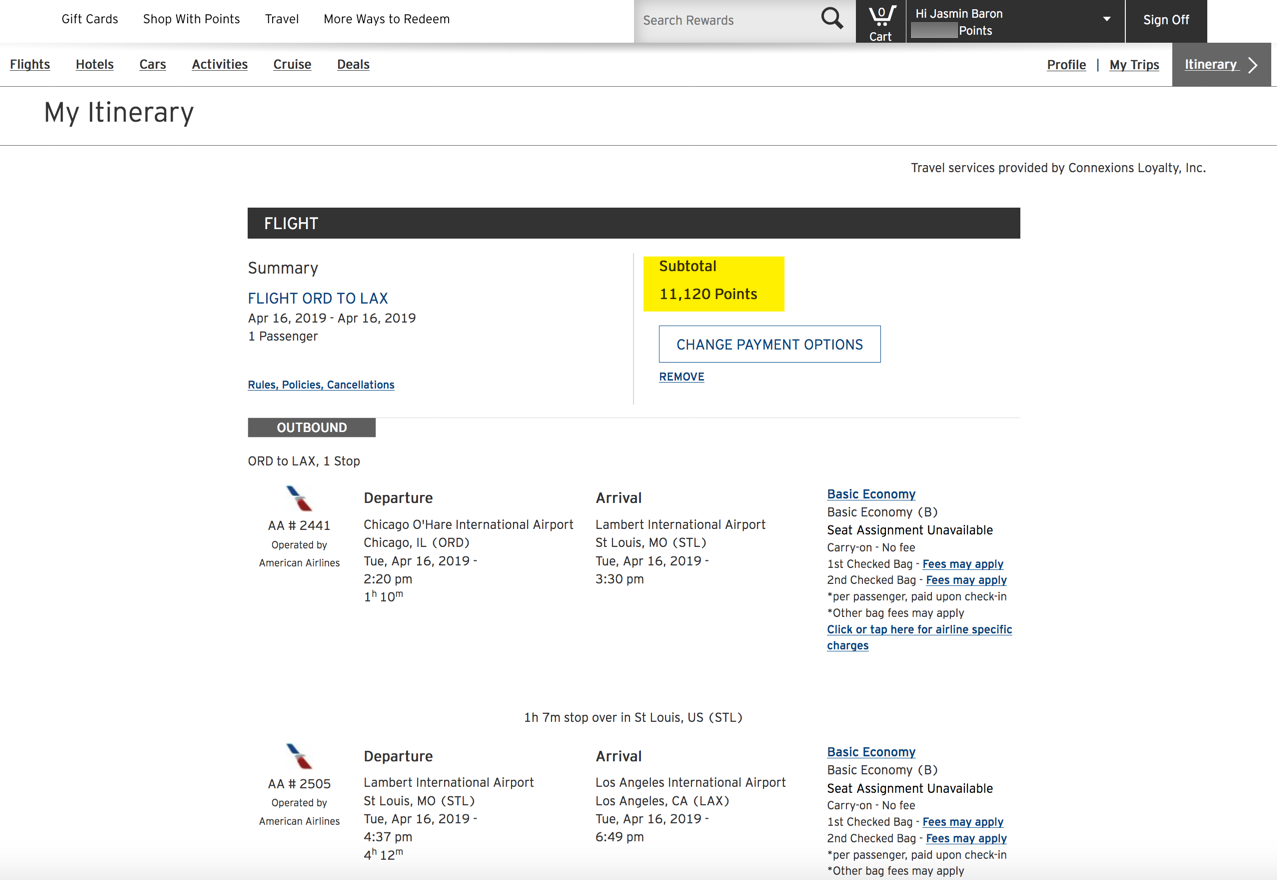
Task: Click the '3:30 pm' arrival time
Action: [x=620, y=578]
